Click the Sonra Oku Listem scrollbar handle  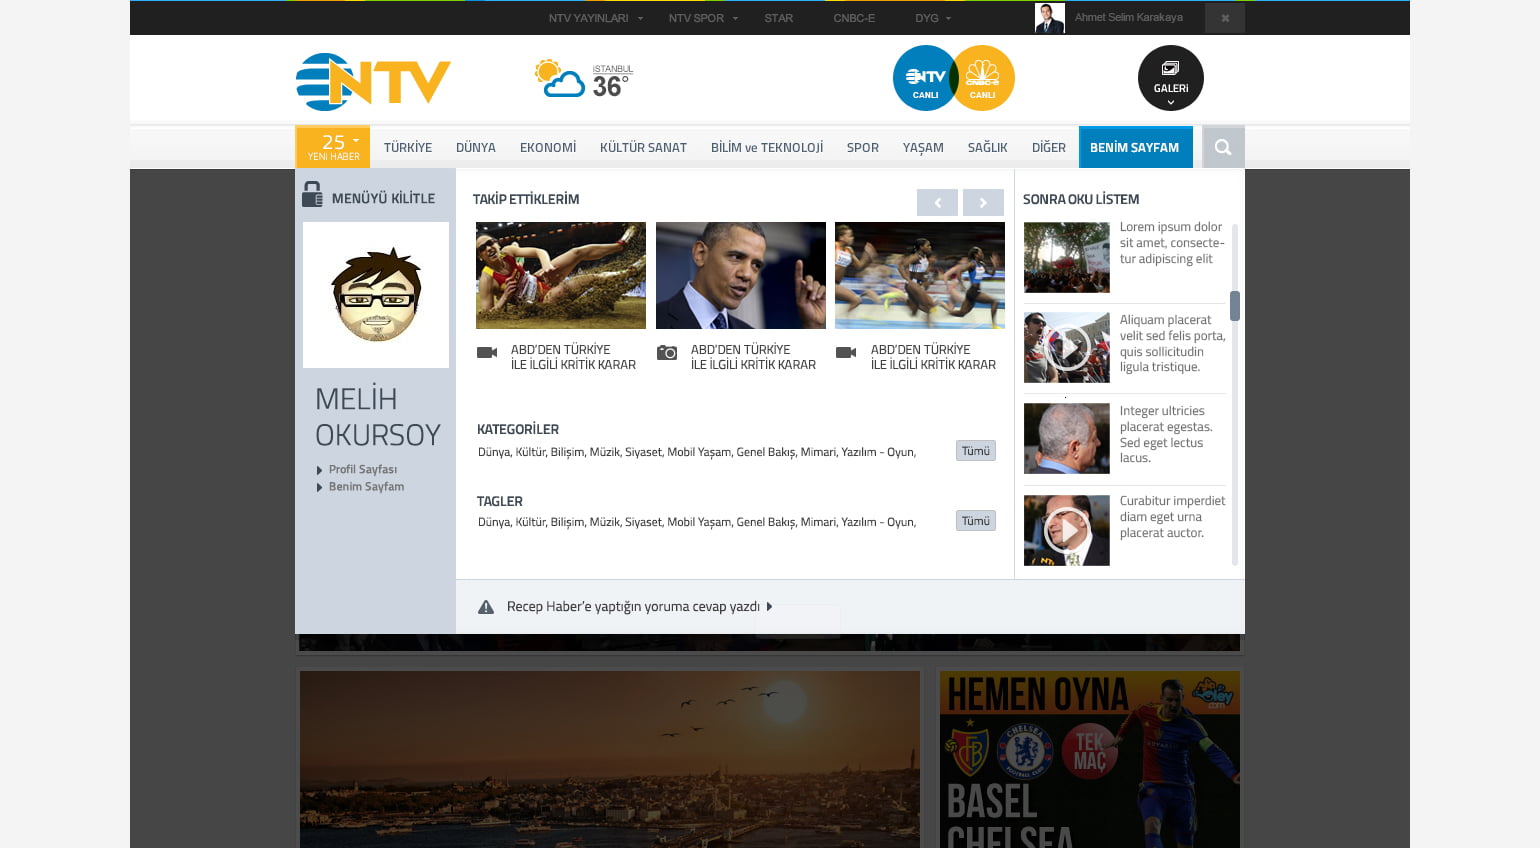[1235, 306]
